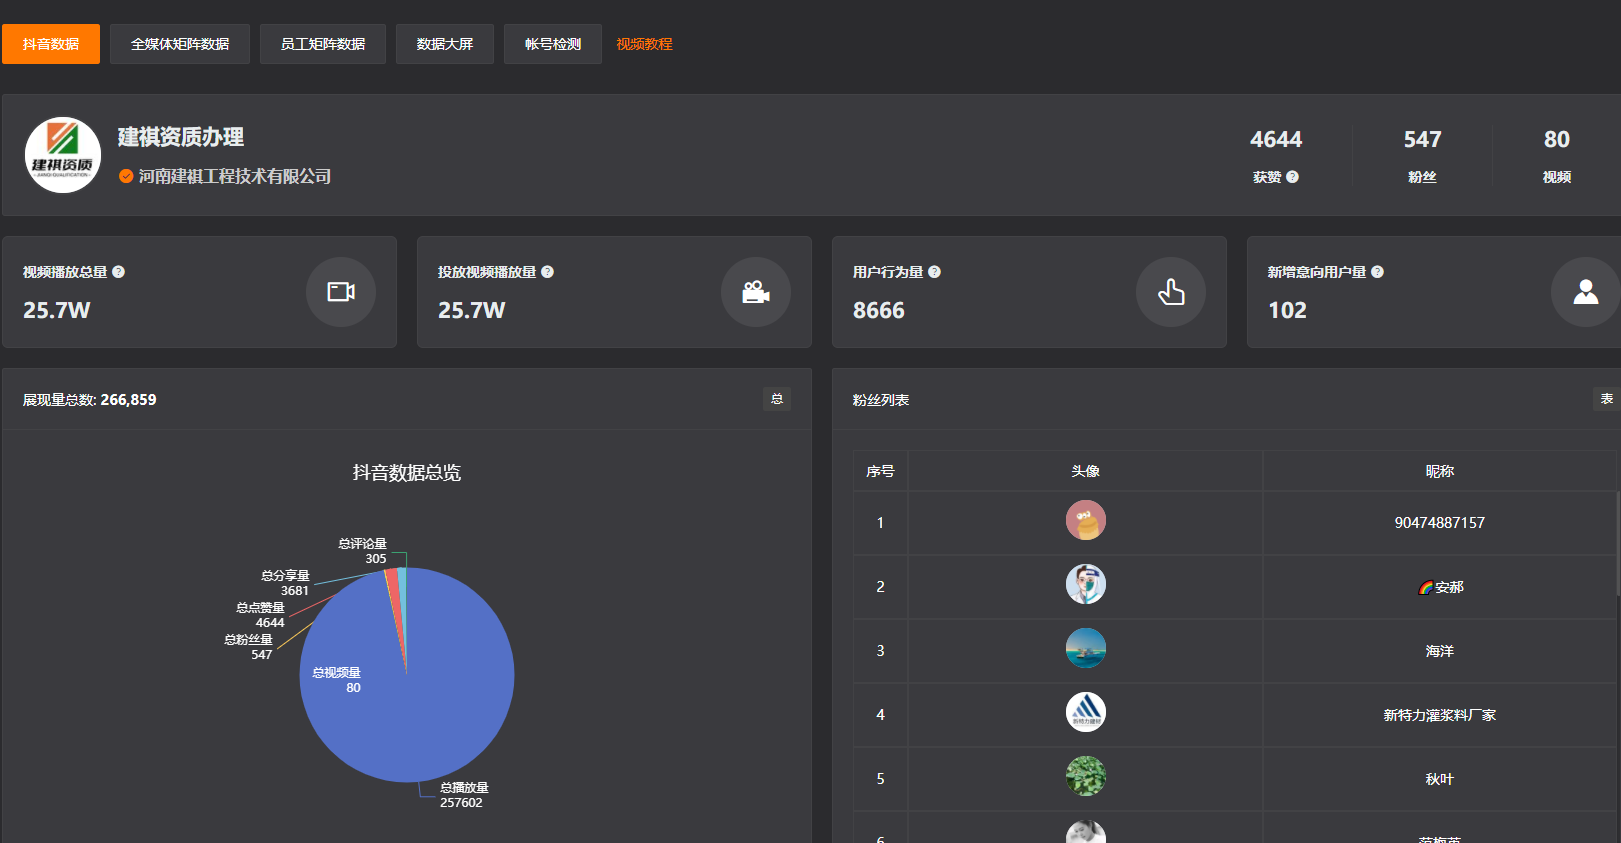The width and height of the screenshot is (1621, 843).
Task: Click the 547 粉丝 count
Action: (1422, 140)
